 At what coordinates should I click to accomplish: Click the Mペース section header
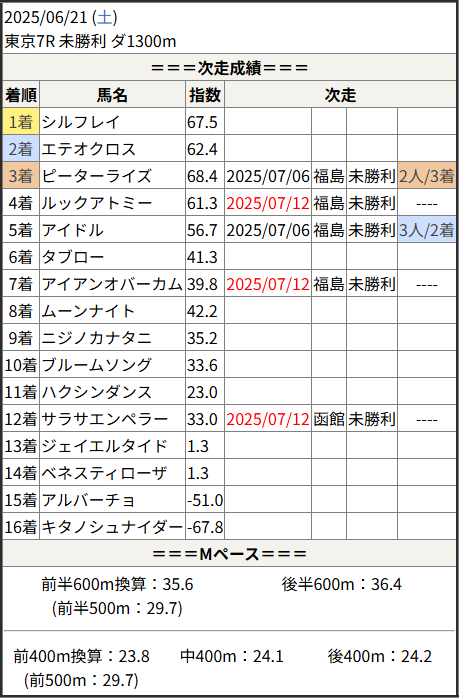tap(229, 554)
